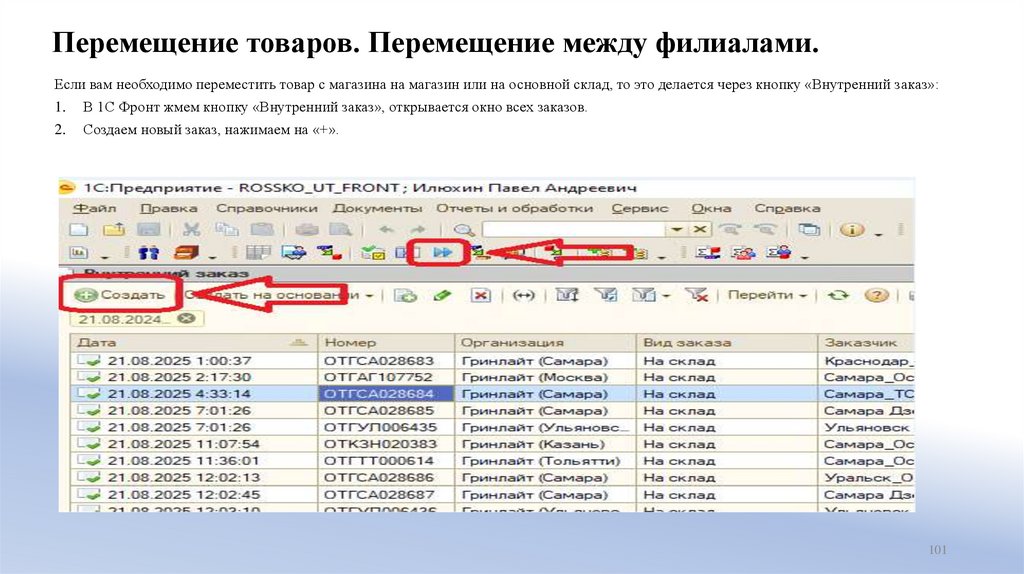1024x574 pixels.
Task: Click the Clear filter funnel with red X
Action: point(696,295)
